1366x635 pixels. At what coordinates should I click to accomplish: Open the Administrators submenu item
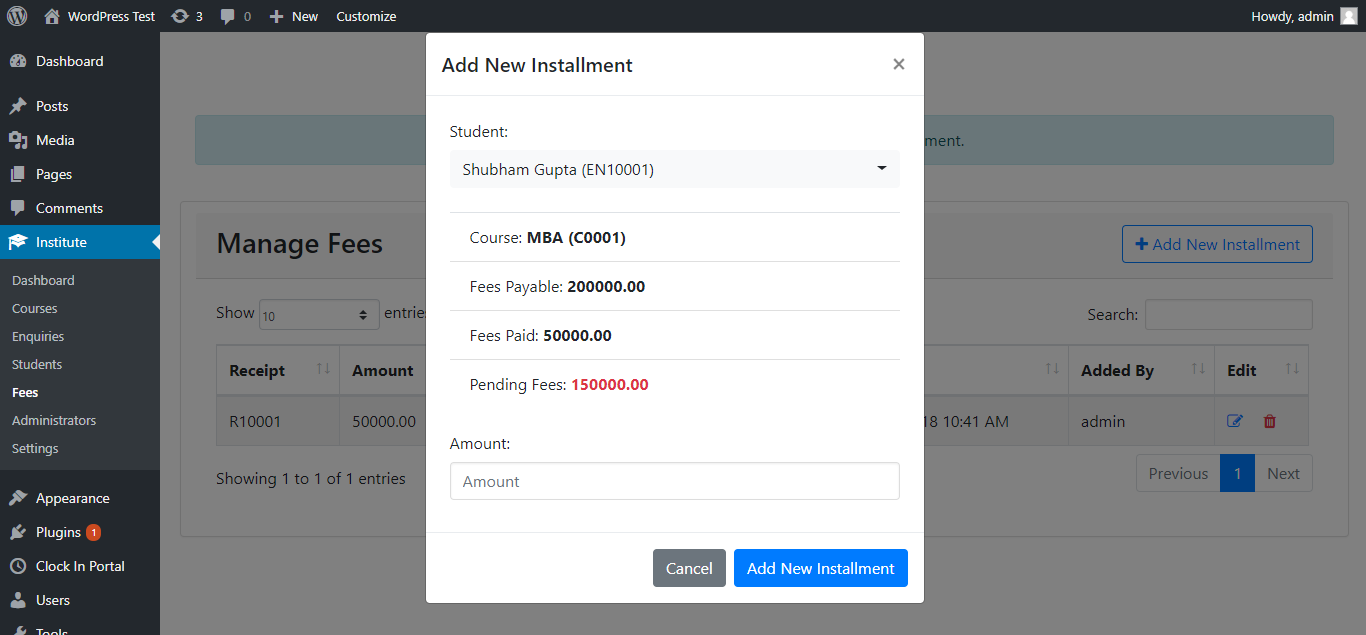(54, 420)
